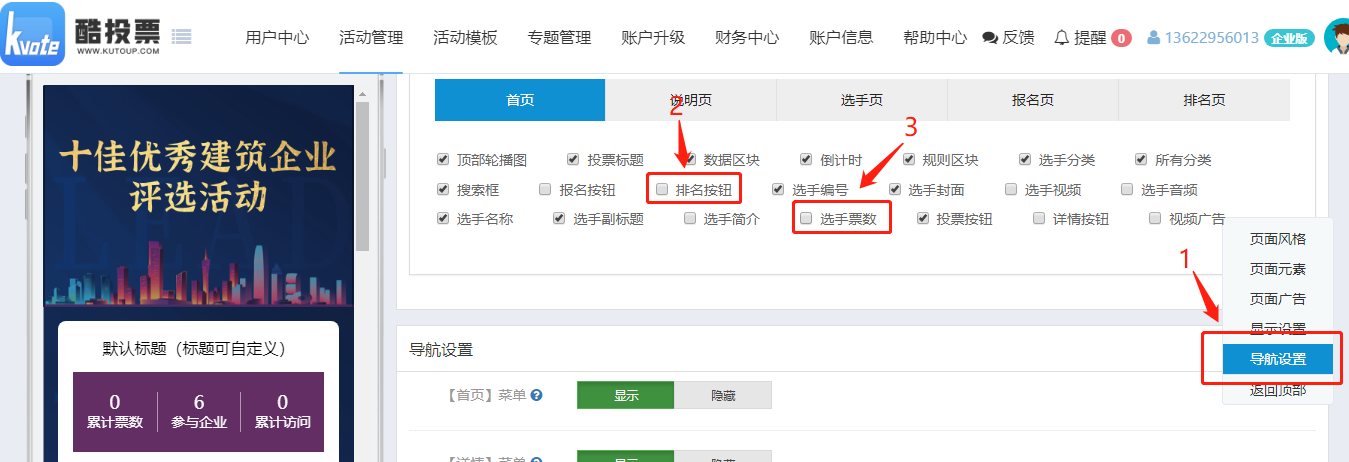The width and height of the screenshot is (1349, 462).
Task: Click the user account phone number 13622956013
Action: pos(1211,38)
